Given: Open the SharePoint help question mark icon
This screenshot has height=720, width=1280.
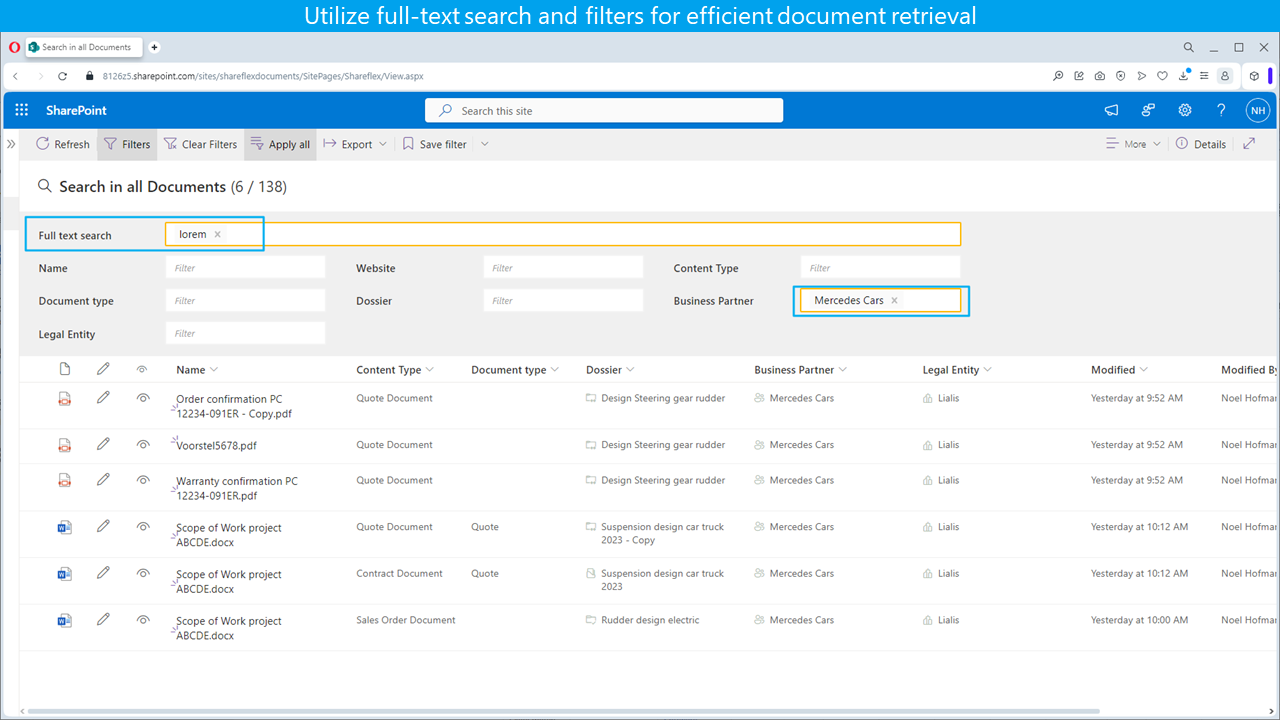Looking at the screenshot, I should tap(1221, 110).
